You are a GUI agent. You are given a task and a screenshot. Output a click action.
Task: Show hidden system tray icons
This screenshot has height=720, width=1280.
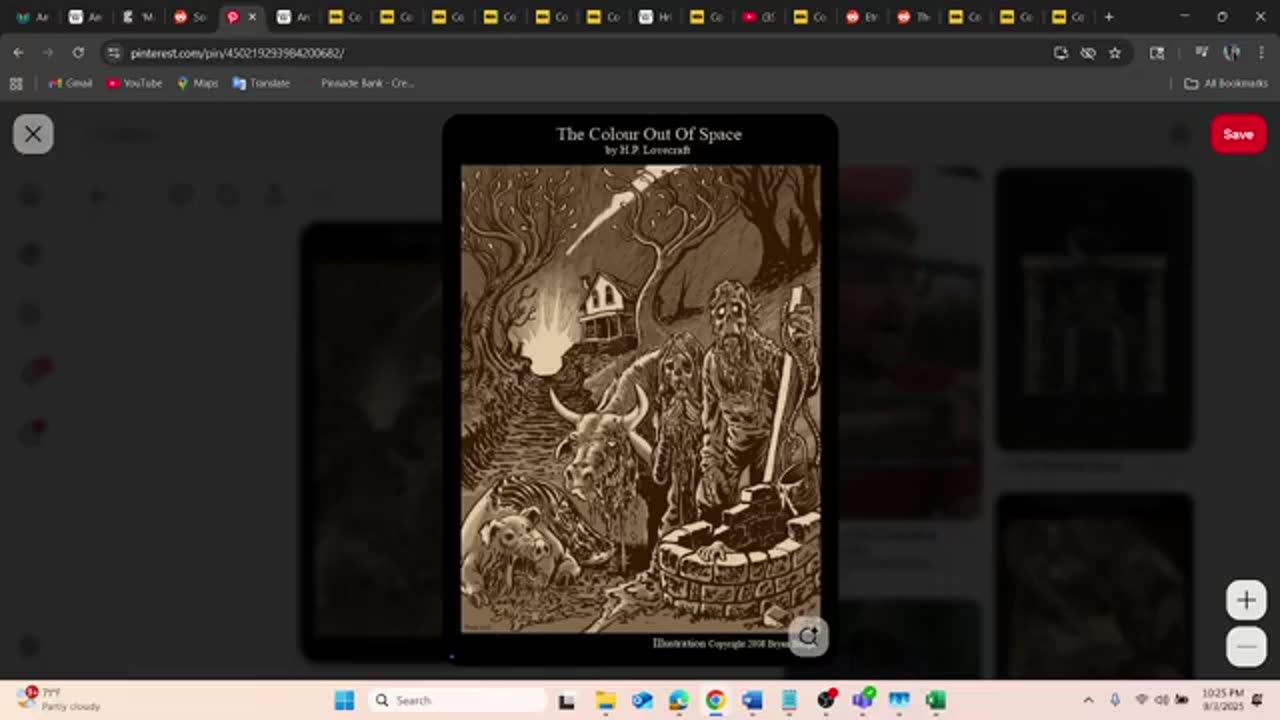[1088, 700]
